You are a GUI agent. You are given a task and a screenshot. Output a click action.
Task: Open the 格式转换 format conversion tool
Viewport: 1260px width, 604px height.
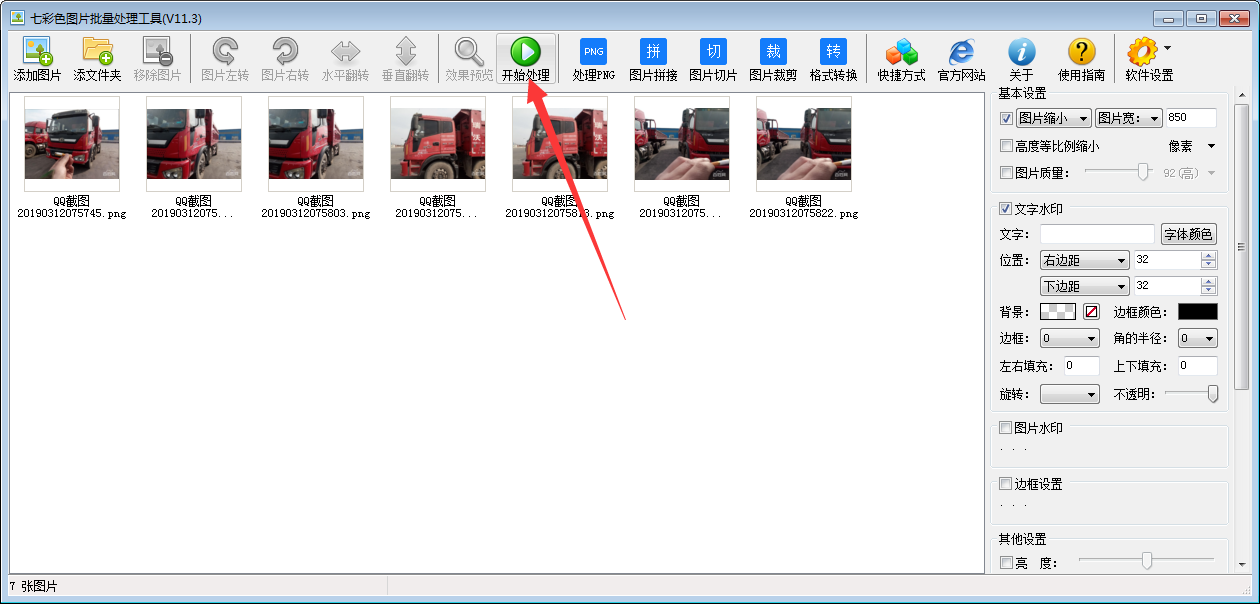click(833, 60)
